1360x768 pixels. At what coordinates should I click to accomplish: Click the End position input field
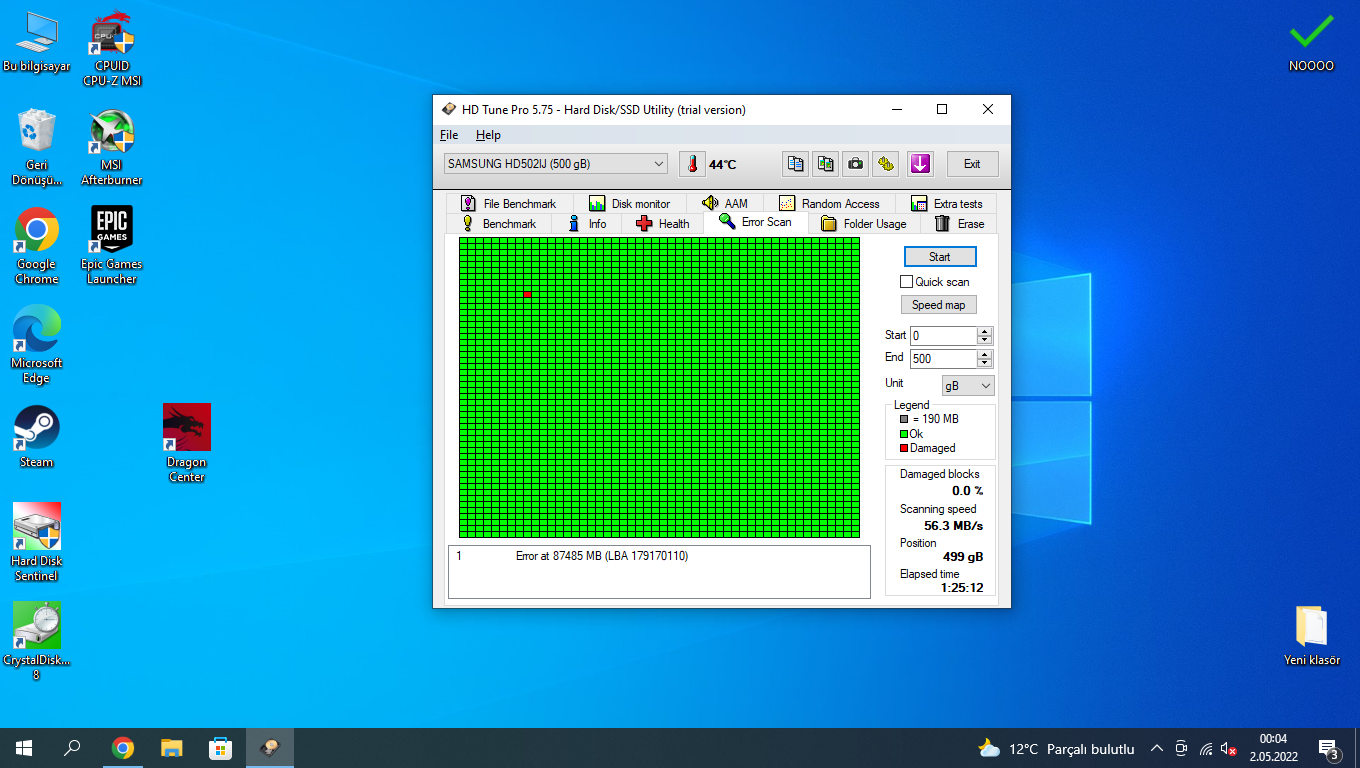click(943, 359)
